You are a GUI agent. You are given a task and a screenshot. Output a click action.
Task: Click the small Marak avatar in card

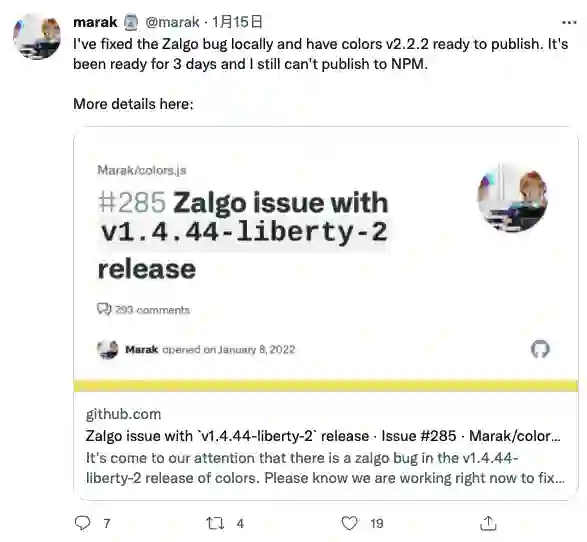click(x=108, y=349)
